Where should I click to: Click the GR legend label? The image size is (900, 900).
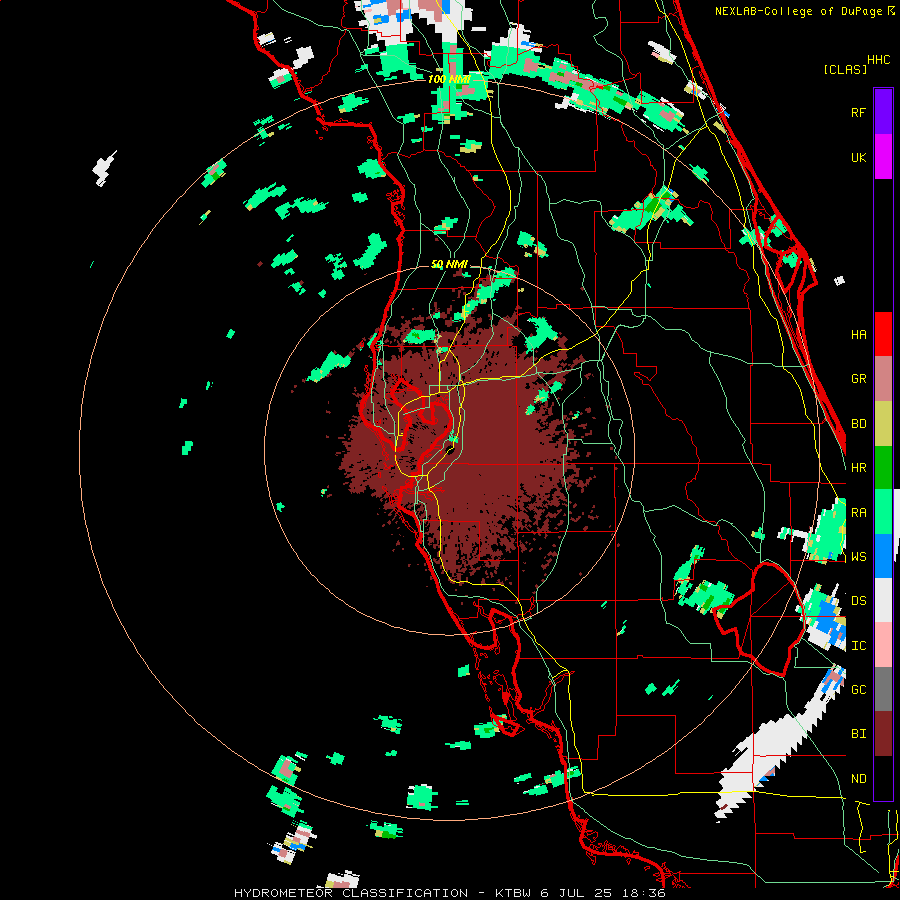click(x=858, y=379)
